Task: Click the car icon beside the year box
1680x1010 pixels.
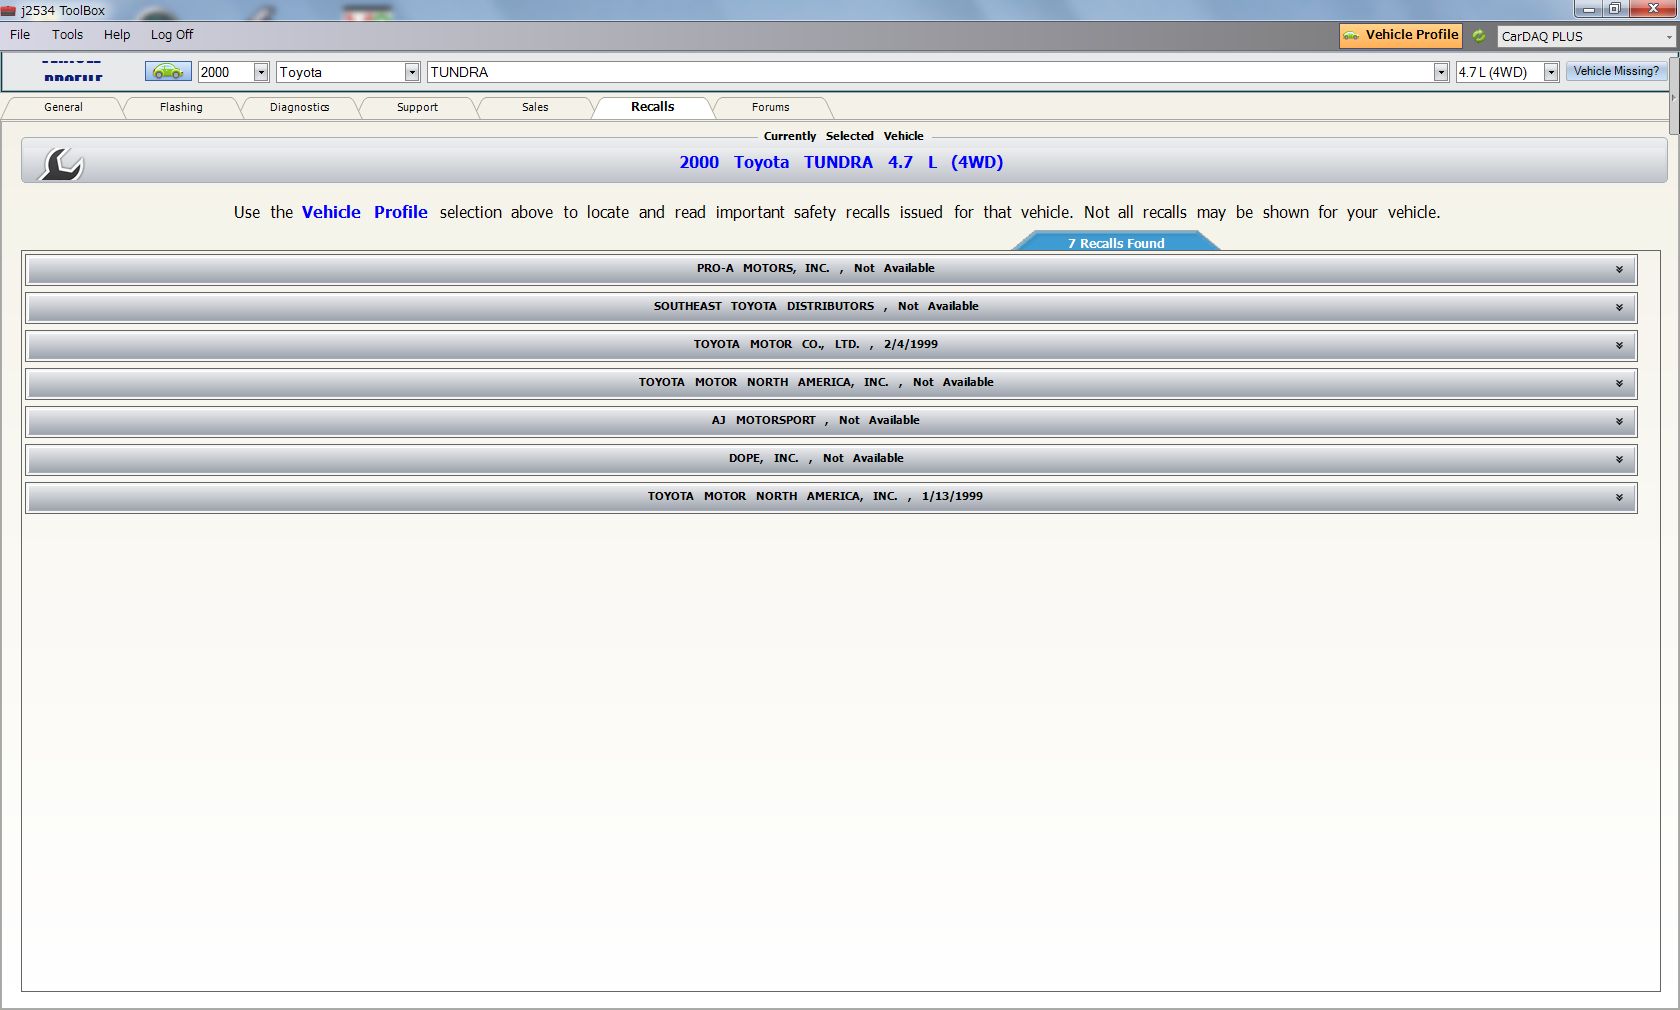Action: [168, 72]
